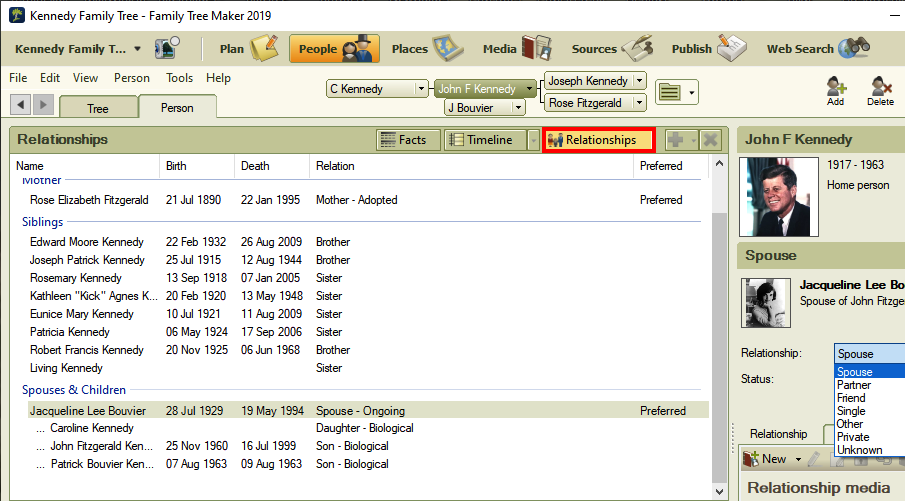Screen dimensions: 905x501
Task: Expand the John F Kennedy dropdown
Action: pyautogui.click(x=529, y=89)
